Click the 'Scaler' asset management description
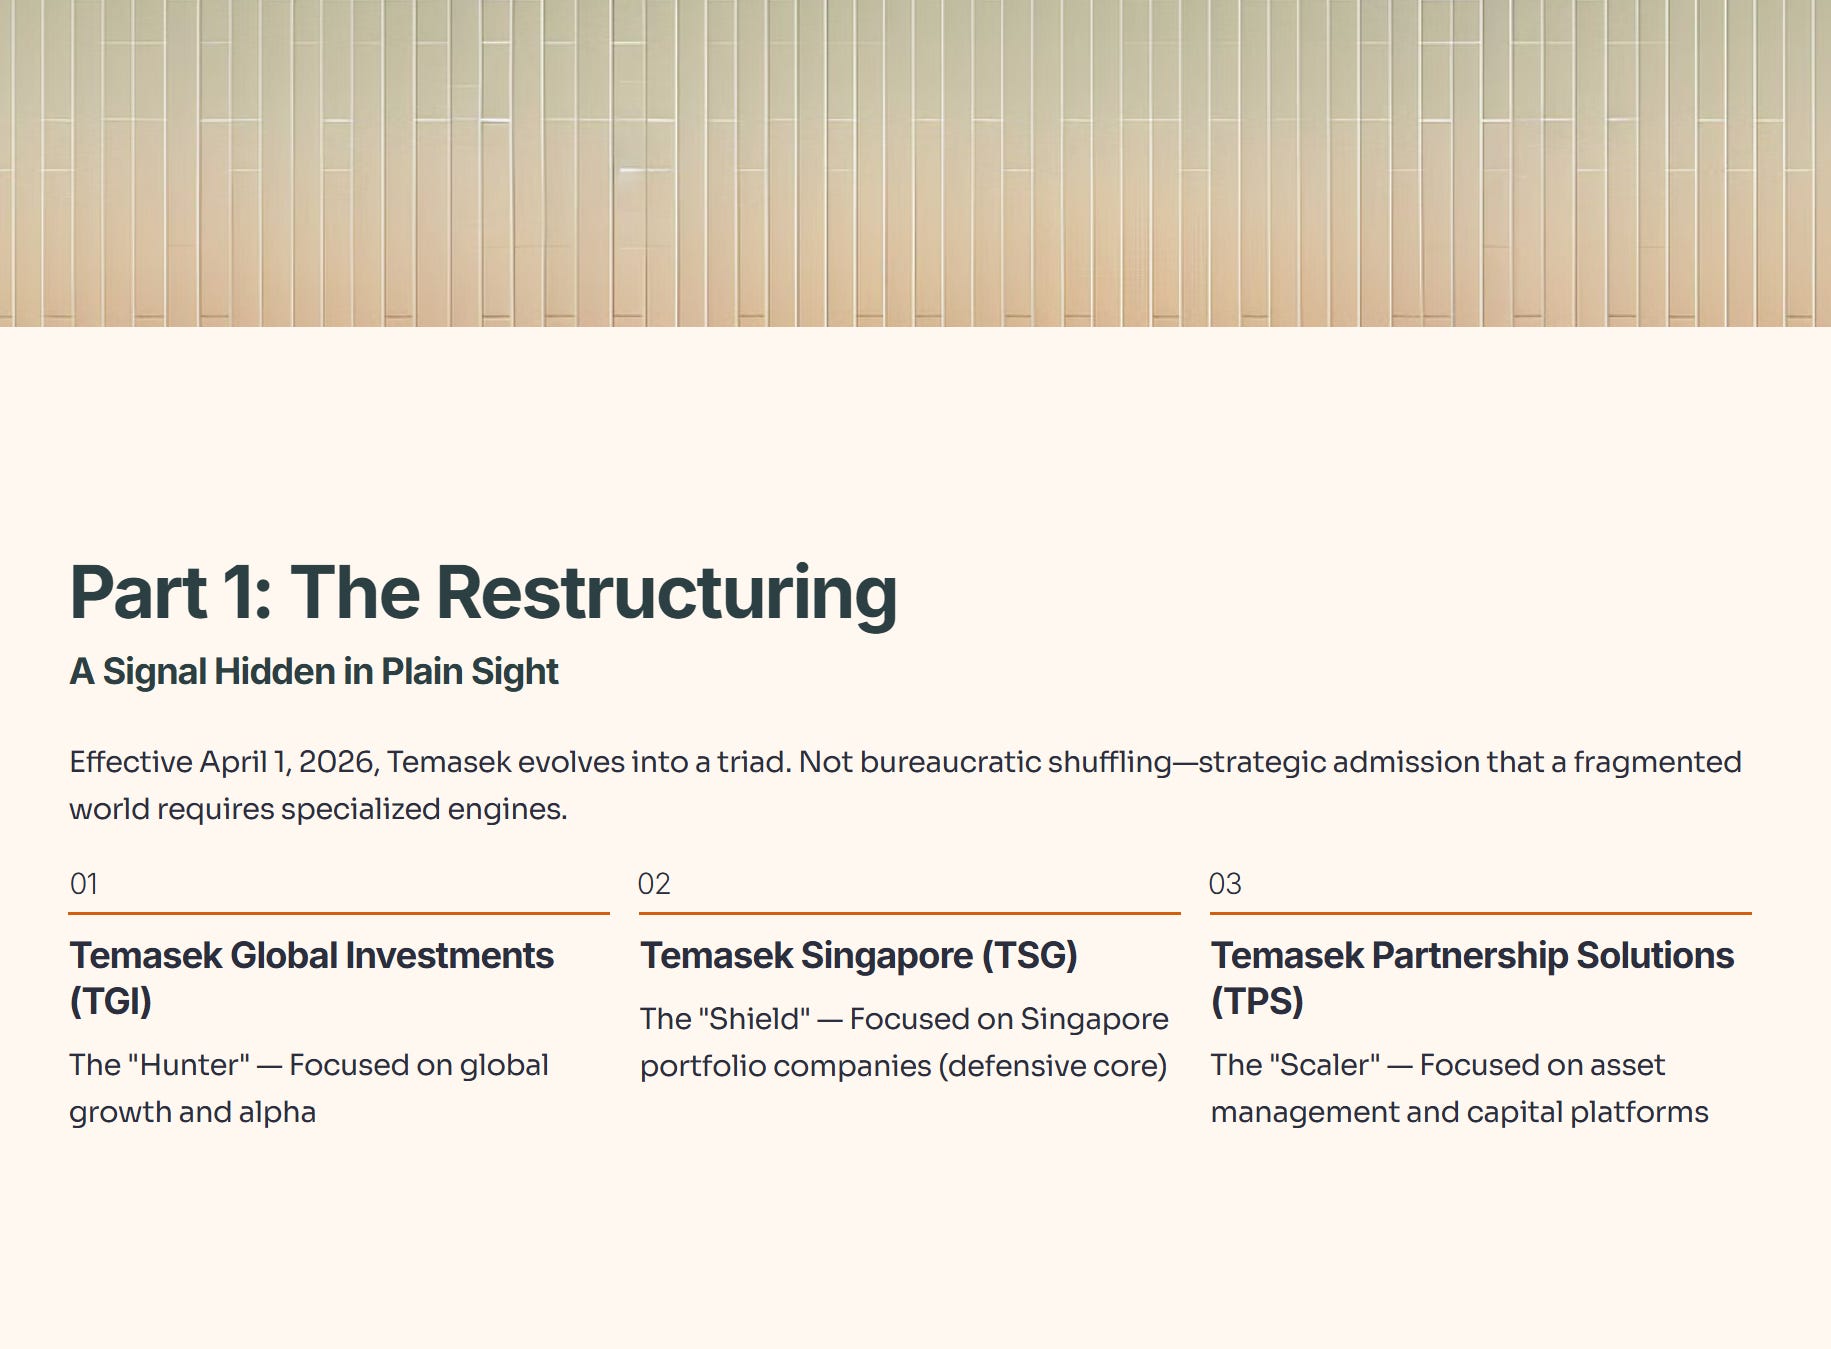1831x1349 pixels. (x=1459, y=1088)
